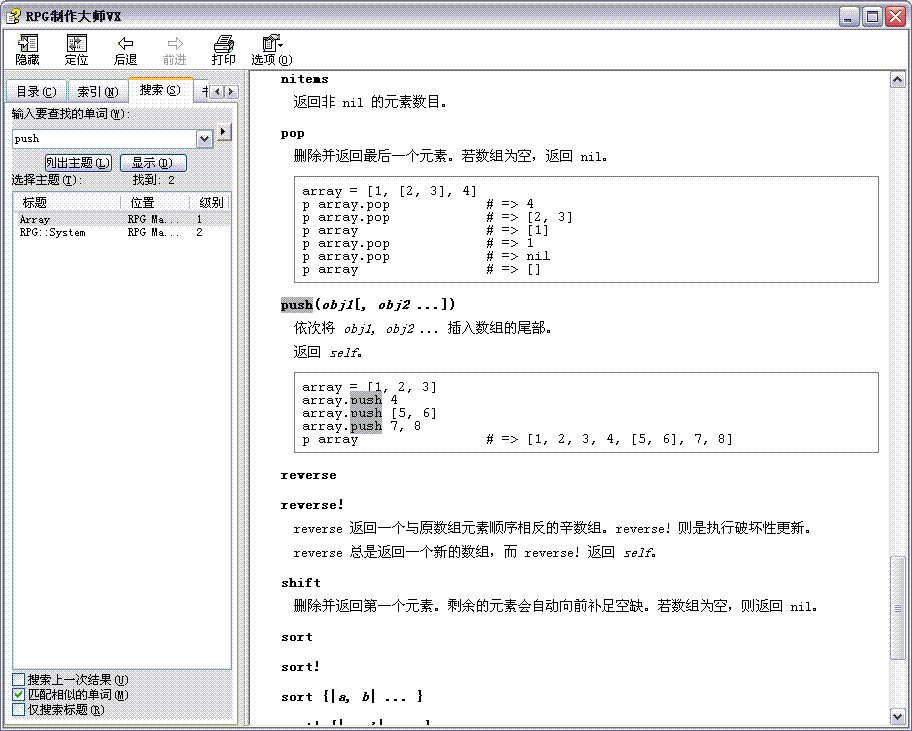Click the sort! method heading
The height and width of the screenshot is (731, 912).
point(301,667)
